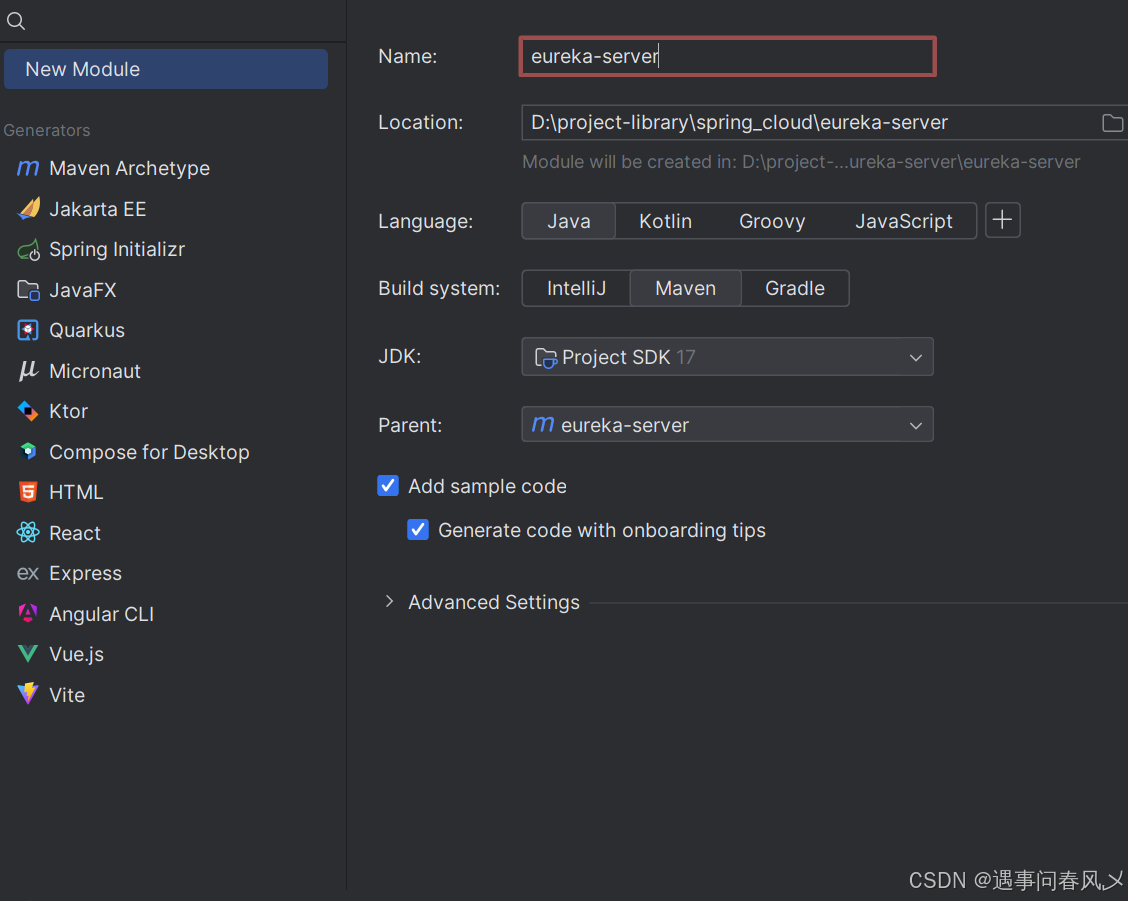Select the Micronaut mu icon

click(x=28, y=371)
